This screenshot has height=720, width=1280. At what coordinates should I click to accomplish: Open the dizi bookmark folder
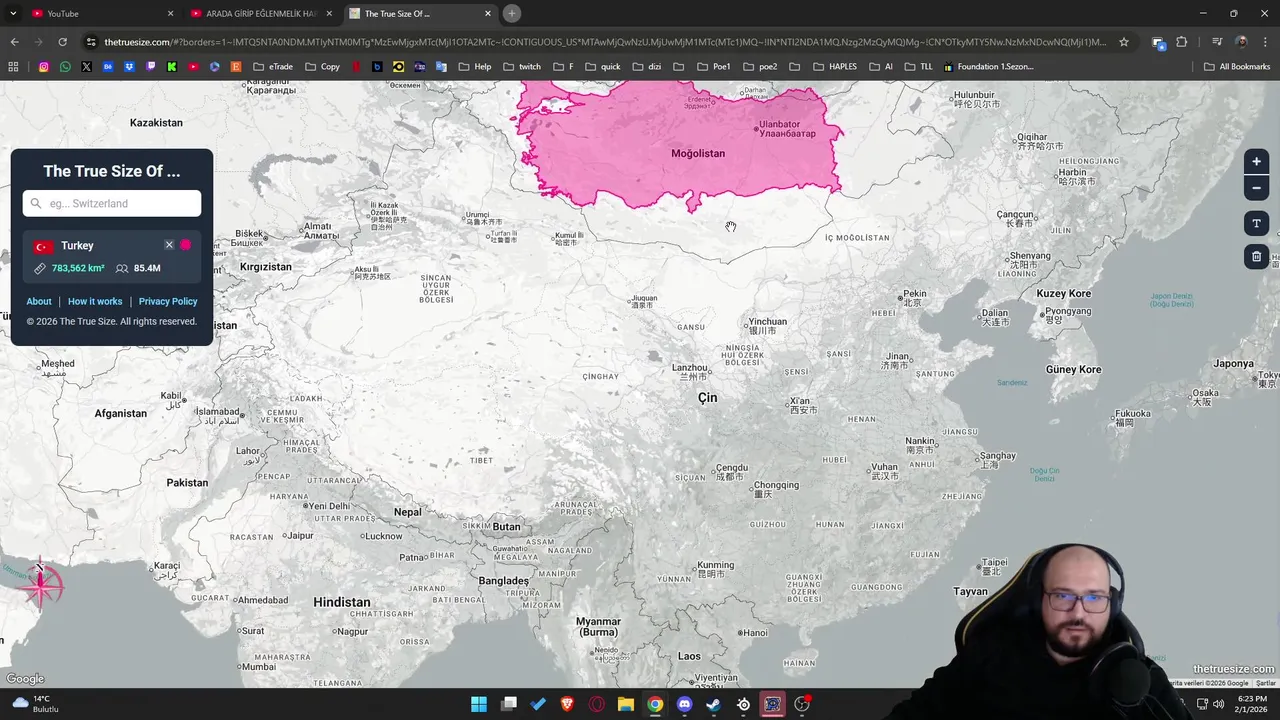coord(647,67)
